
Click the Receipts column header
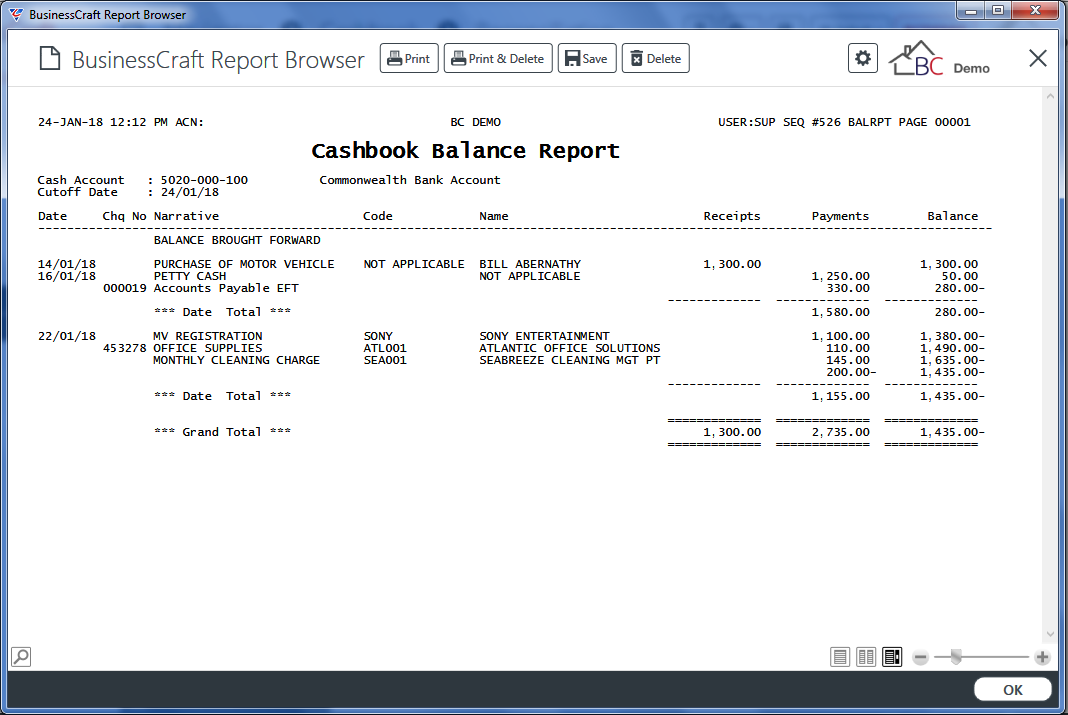[732, 216]
